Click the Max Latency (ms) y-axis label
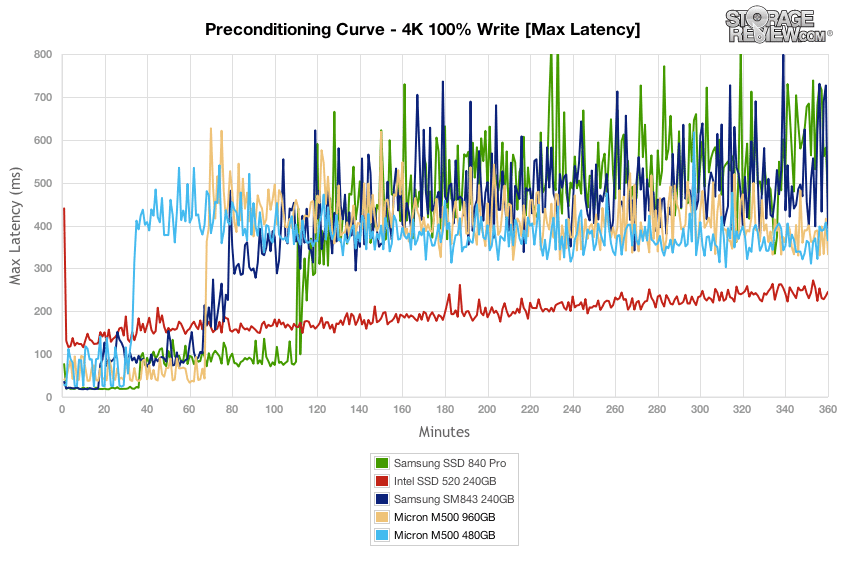The image size is (850, 568). pos(15,226)
